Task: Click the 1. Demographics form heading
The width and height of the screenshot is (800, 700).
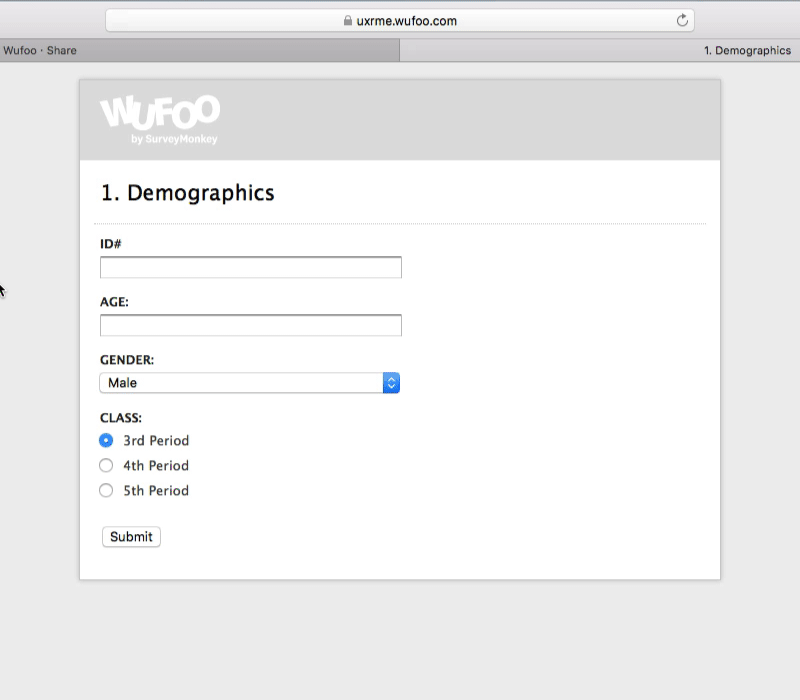Action: [188, 193]
